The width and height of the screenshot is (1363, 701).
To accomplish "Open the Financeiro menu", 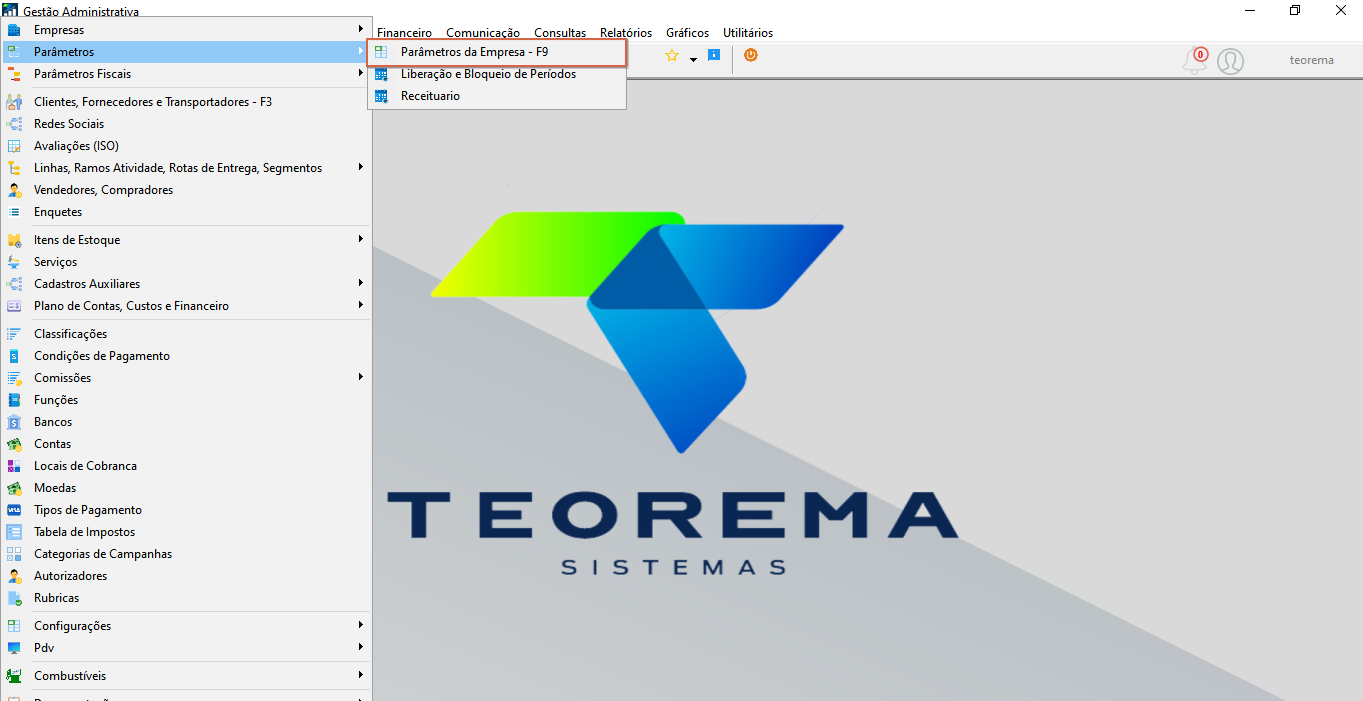I will (404, 33).
